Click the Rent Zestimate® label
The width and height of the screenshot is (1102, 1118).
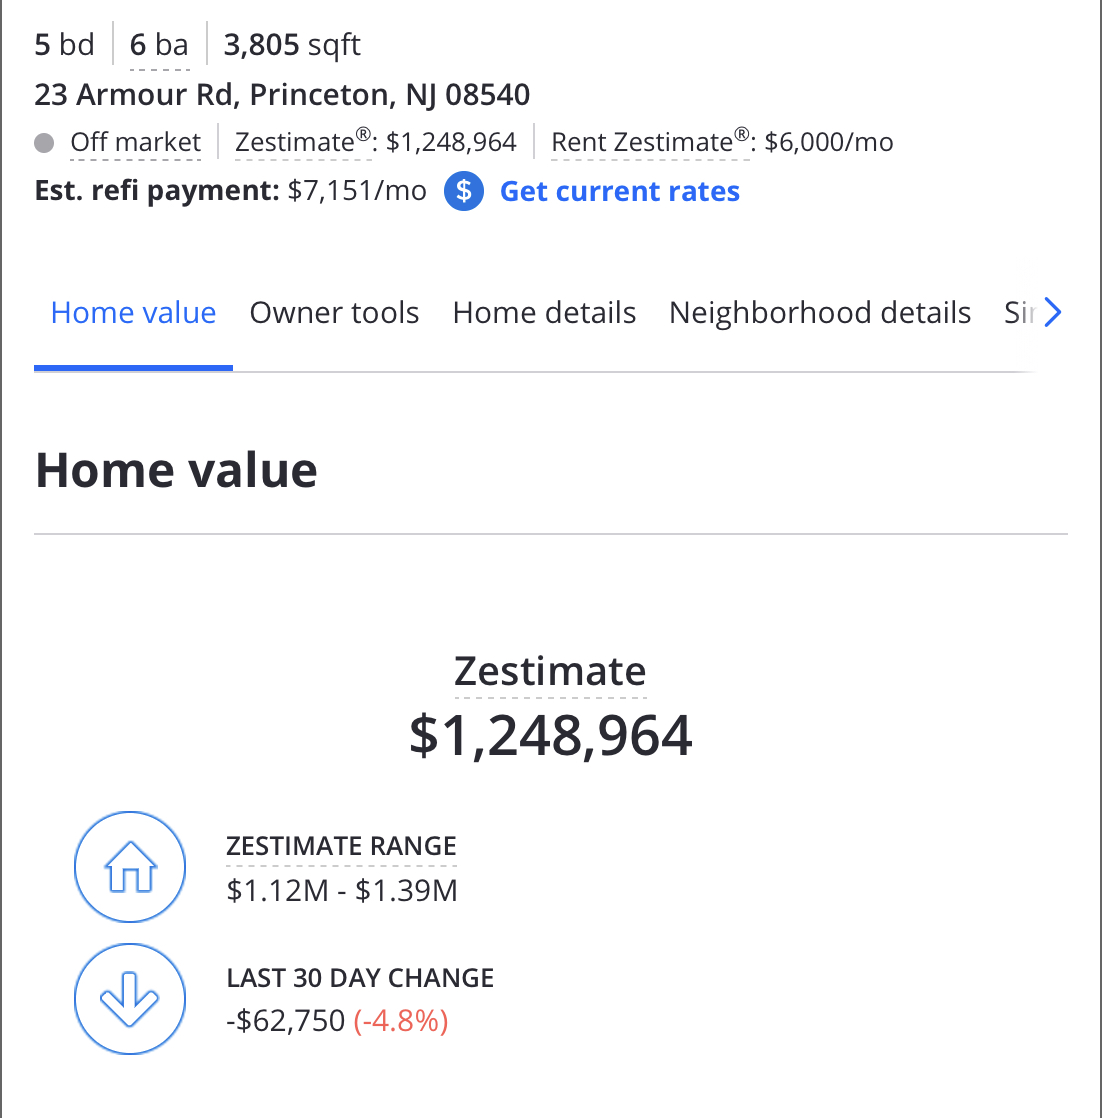tap(651, 142)
